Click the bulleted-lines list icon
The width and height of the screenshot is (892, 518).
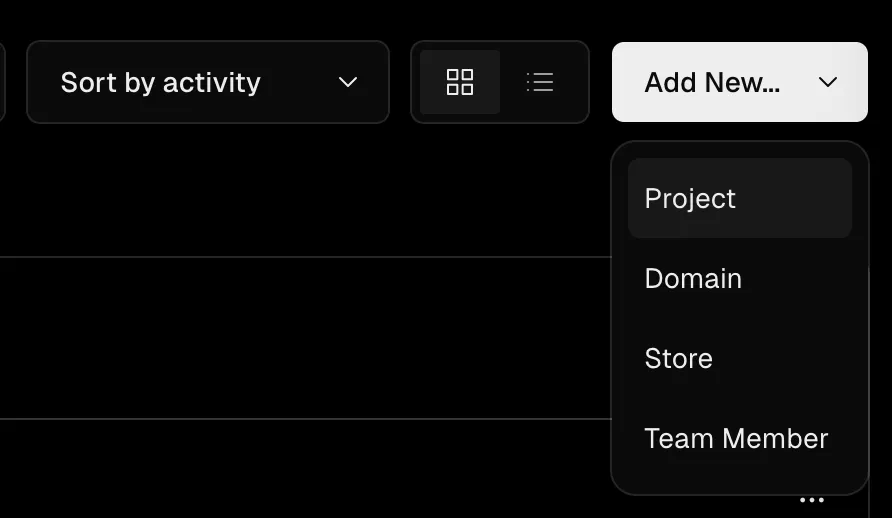click(540, 82)
